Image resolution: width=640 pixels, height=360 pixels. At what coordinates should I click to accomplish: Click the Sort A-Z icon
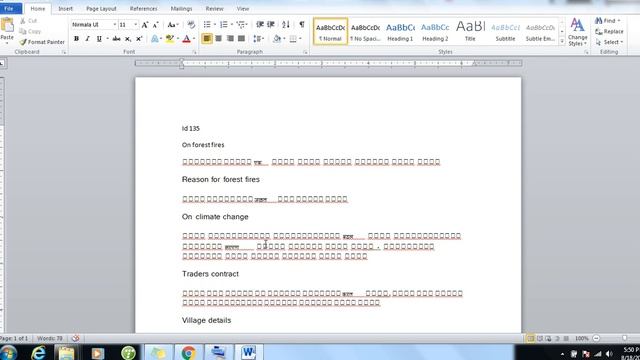(x=286, y=25)
